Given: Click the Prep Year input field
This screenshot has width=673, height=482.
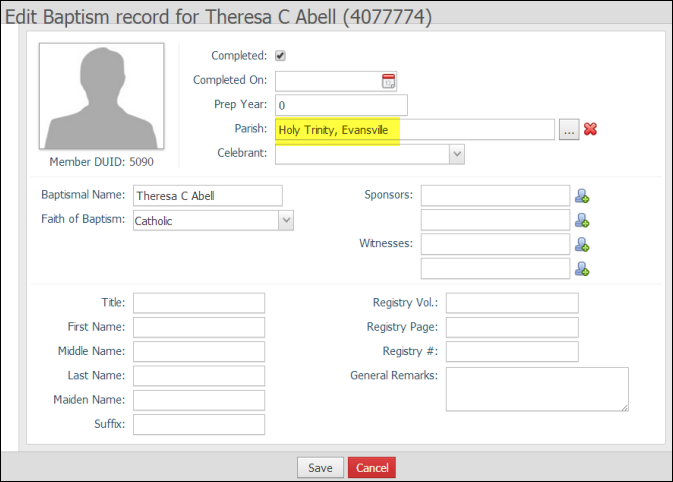Looking at the screenshot, I should point(341,105).
